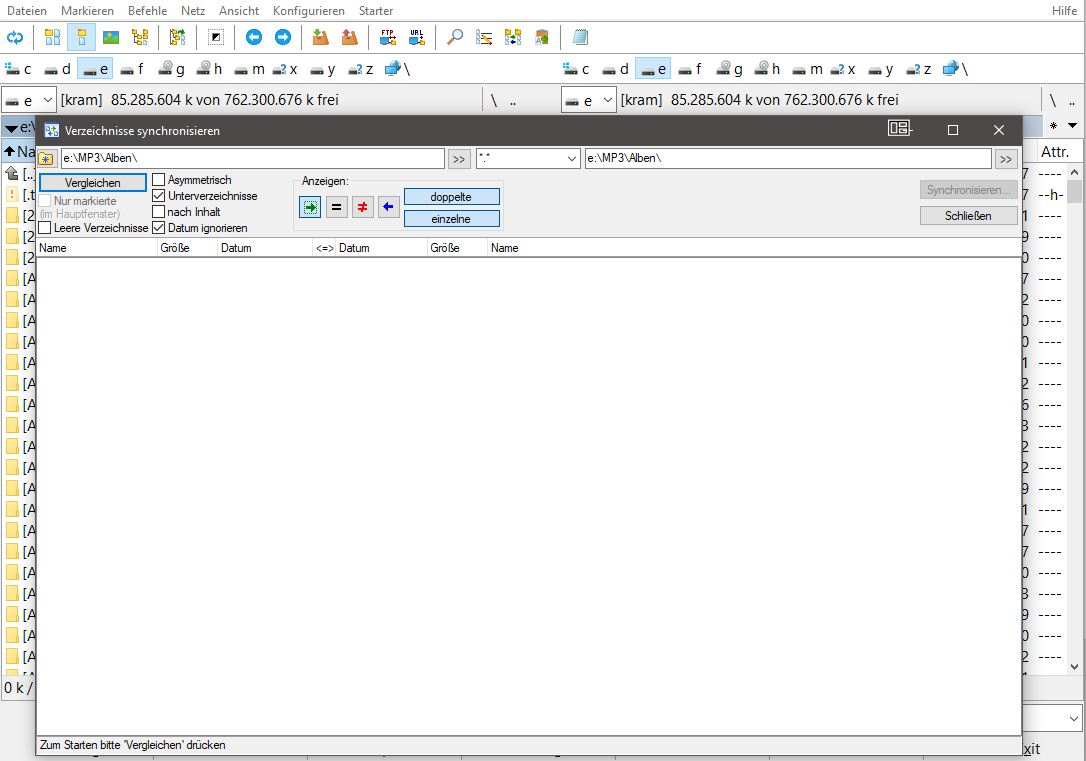1086x761 pixels.
Task: Toggle the red unequal files filter
Action: 362,207
